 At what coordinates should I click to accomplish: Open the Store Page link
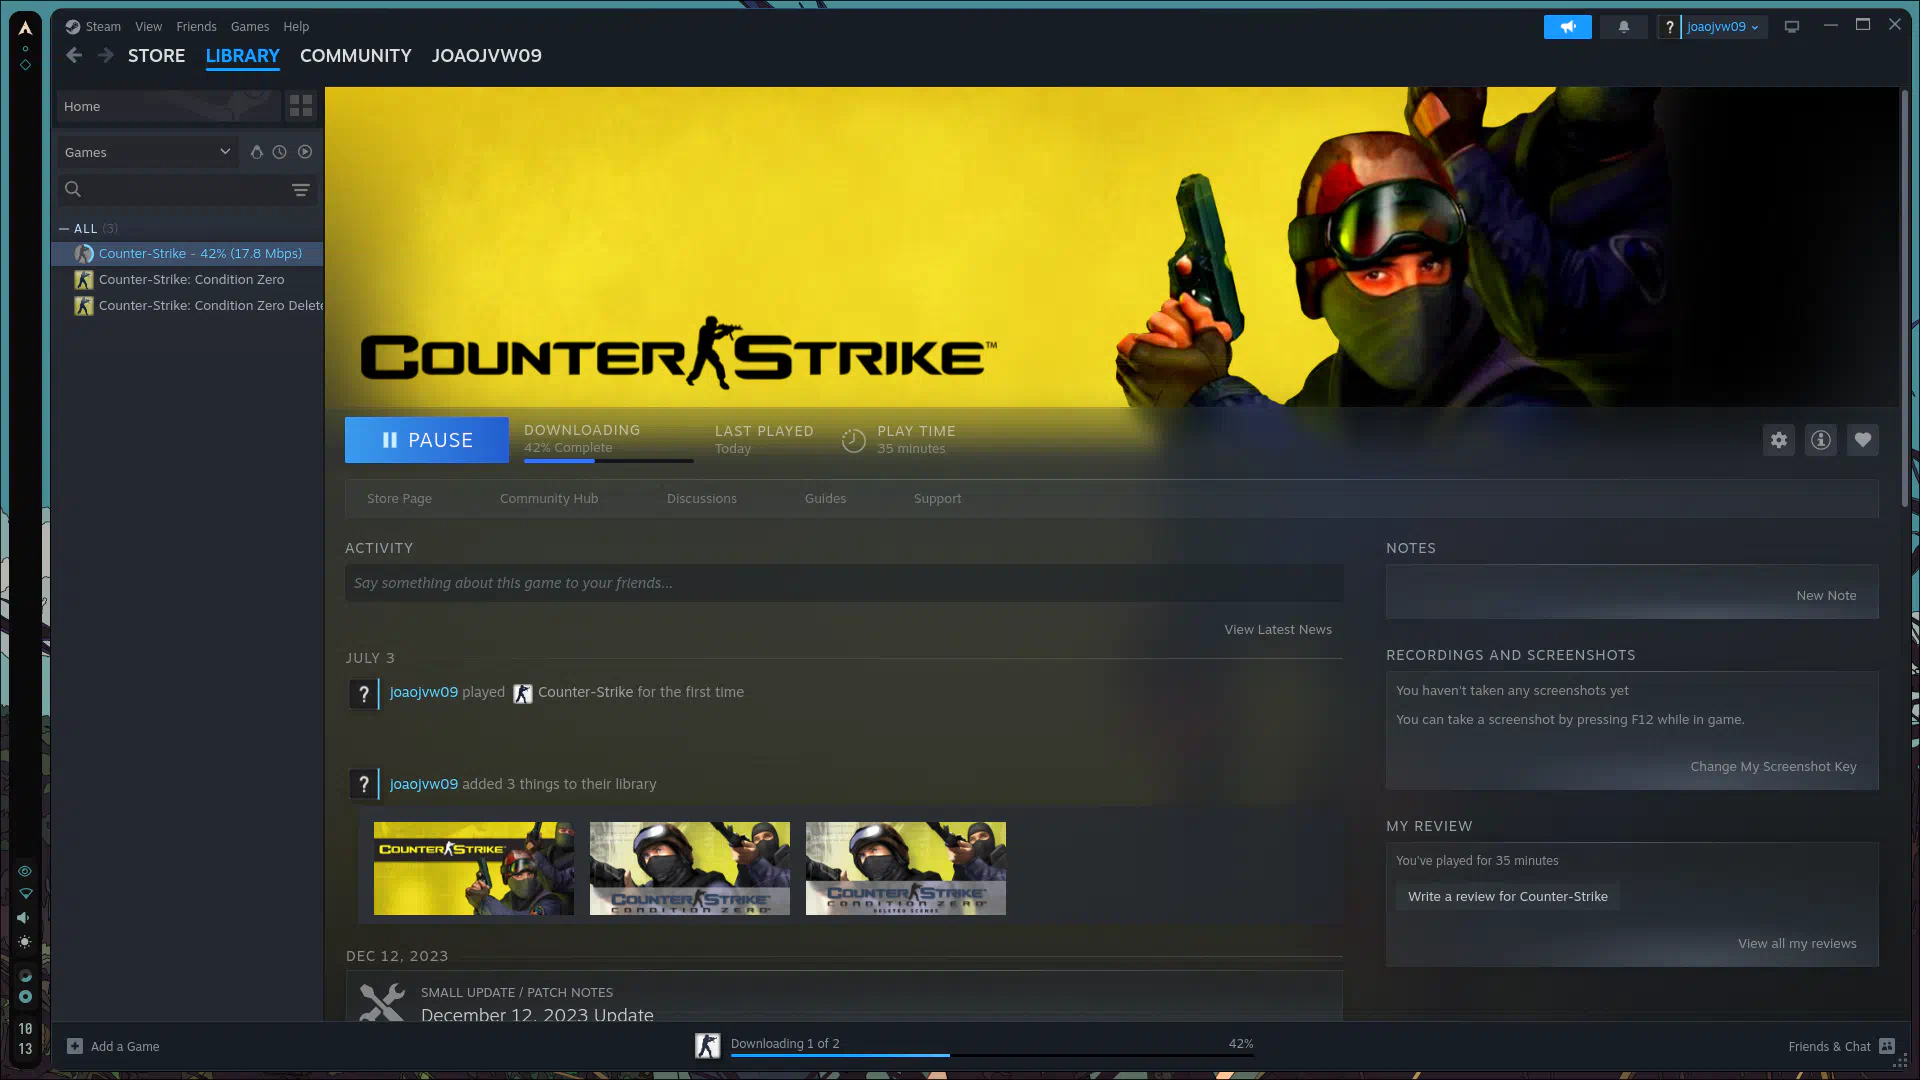coord(399,498)
